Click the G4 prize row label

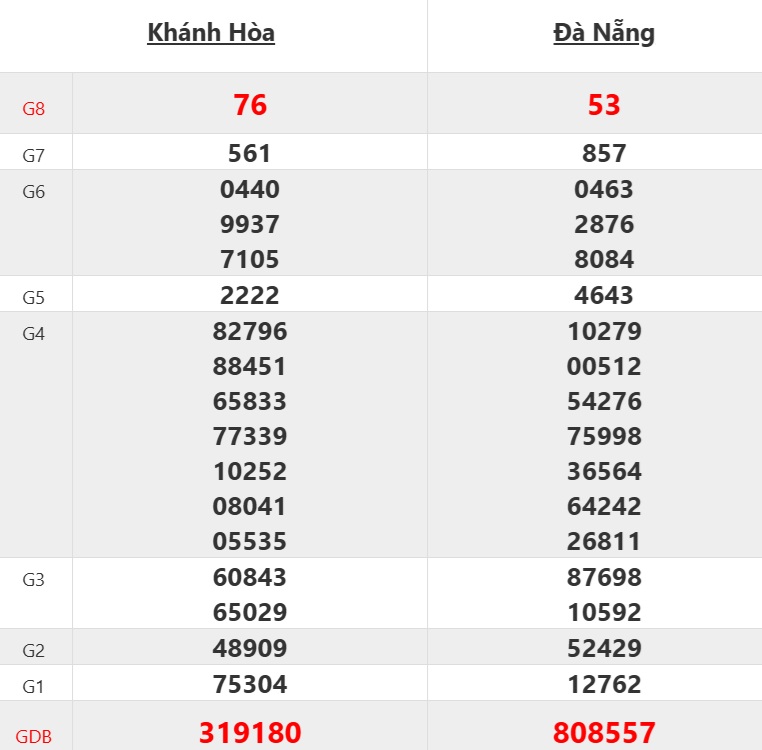pyautogui.click(x=34, y=334)
